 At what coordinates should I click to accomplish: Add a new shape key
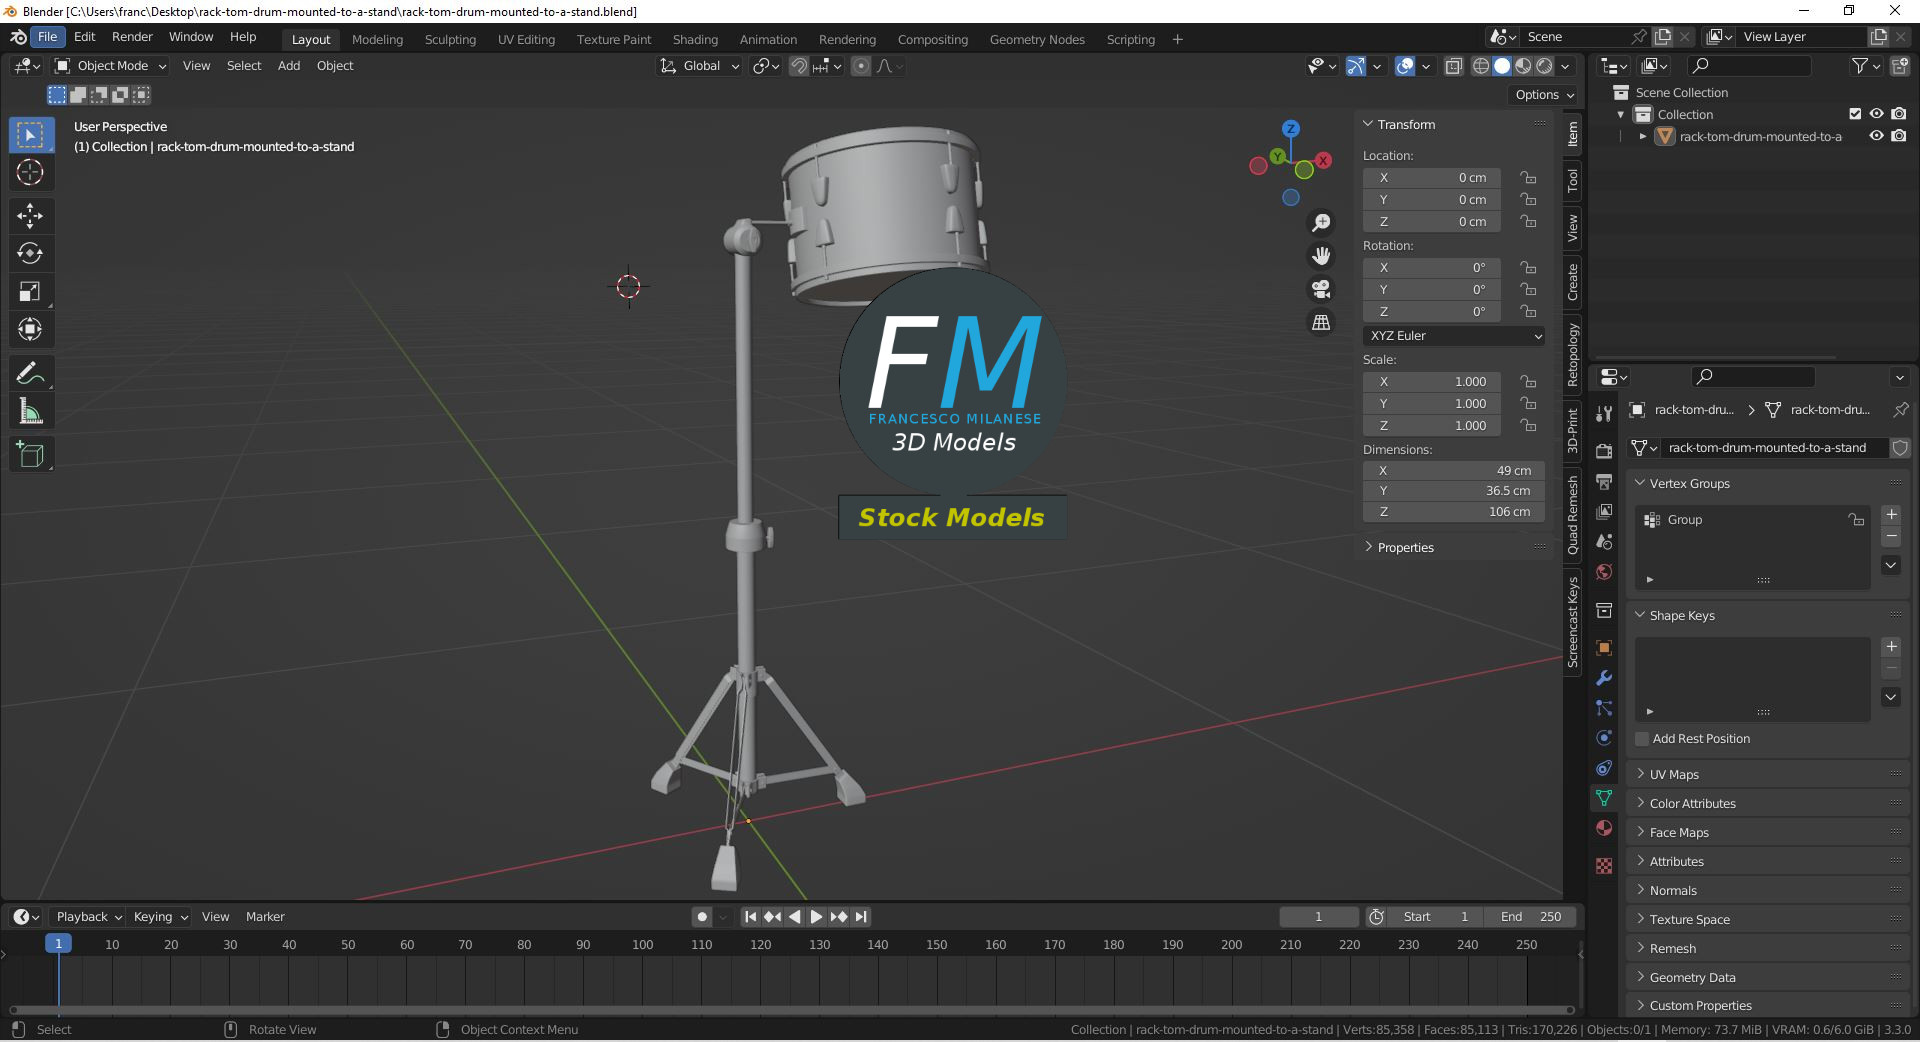1891,647
